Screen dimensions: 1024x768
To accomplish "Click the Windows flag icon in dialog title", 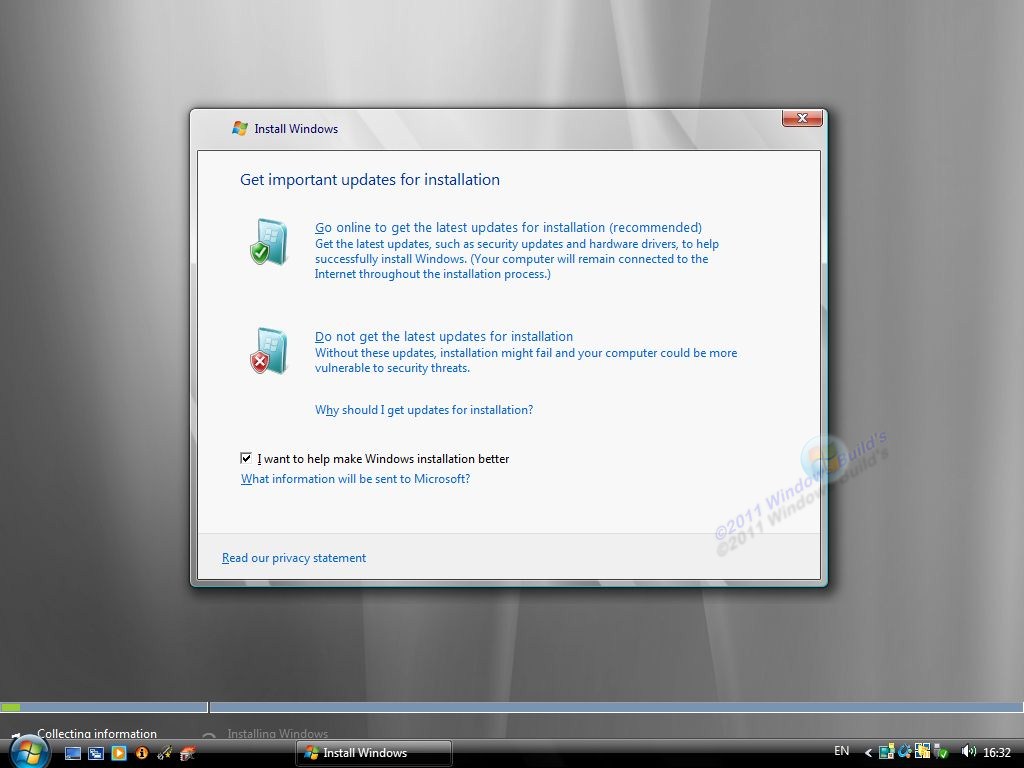I will click(240, 129).
